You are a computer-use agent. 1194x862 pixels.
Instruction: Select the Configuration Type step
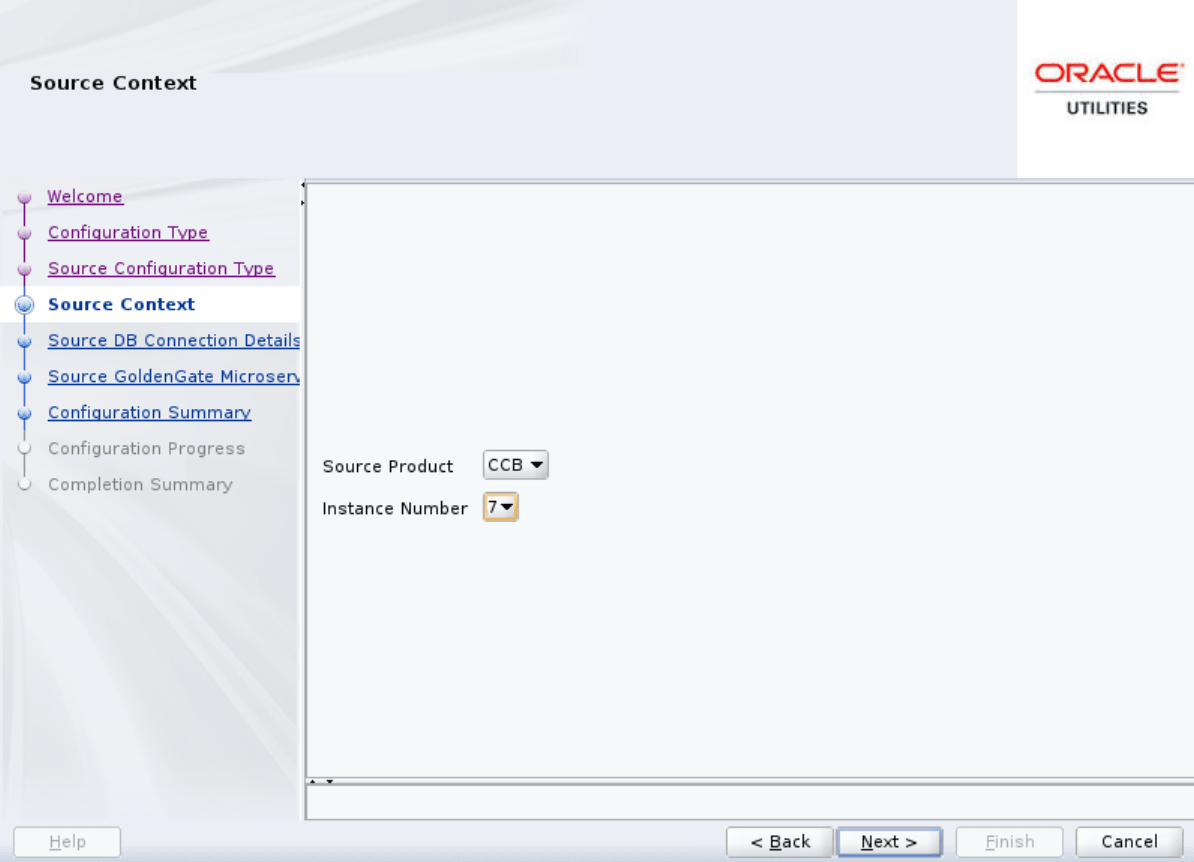click(x=128, y=232)
